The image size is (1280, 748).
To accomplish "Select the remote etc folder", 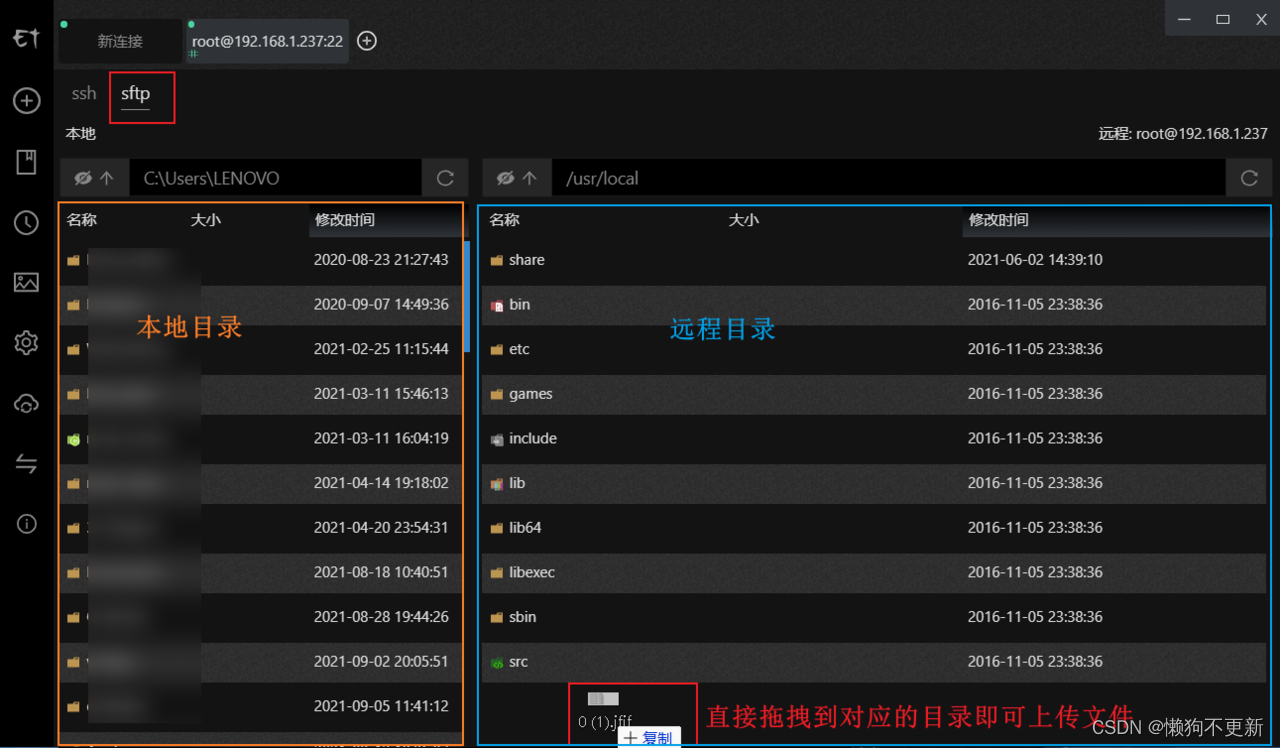I will (874, 349).
